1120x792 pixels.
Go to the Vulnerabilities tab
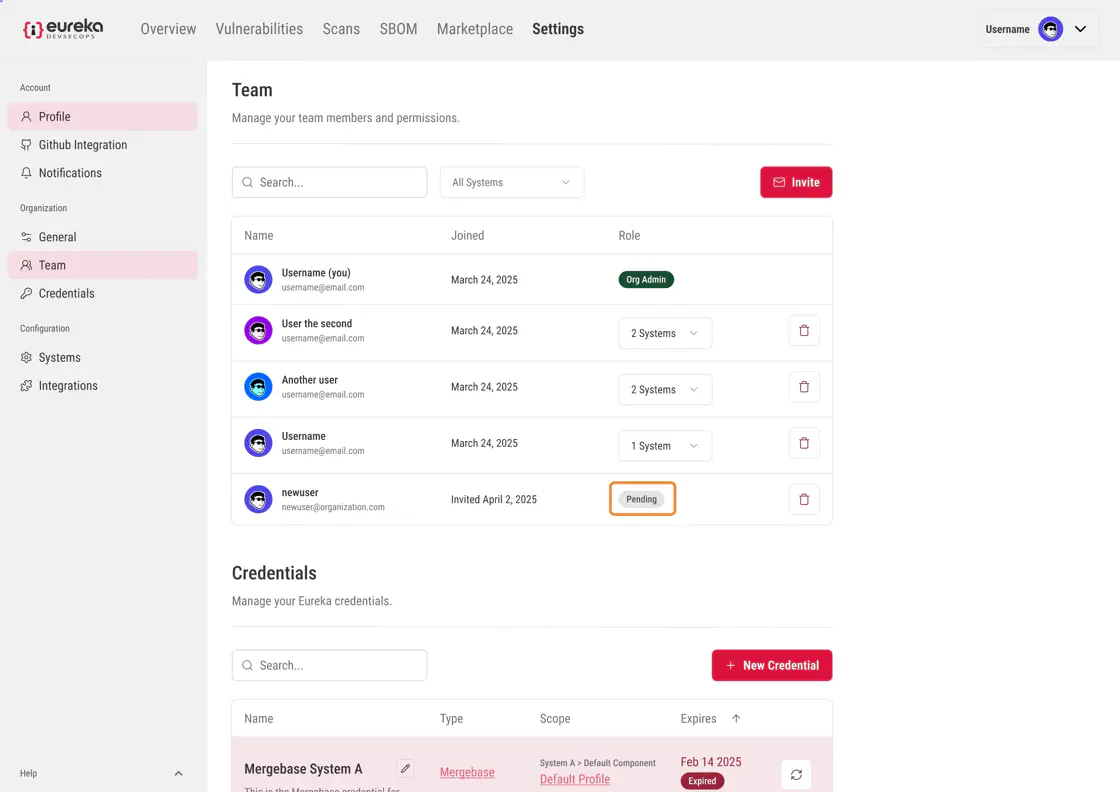coord(259,29)
